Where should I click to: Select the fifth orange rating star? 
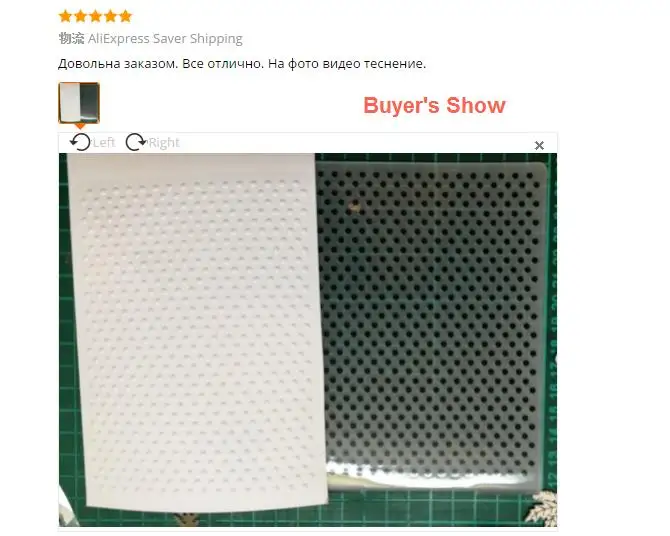pos(125,16)
